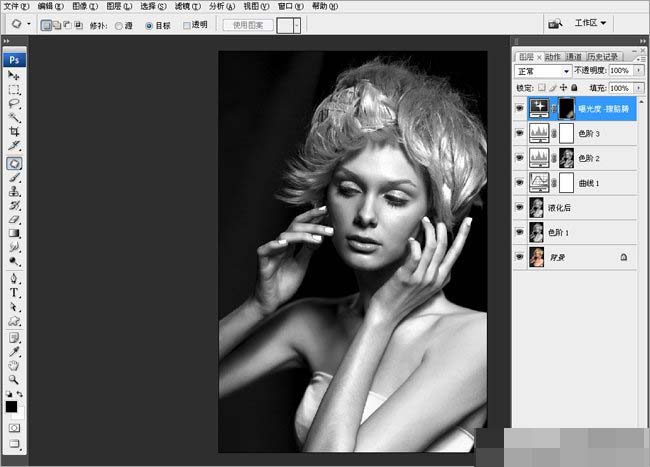Image resolution: width=650 pixels, height=467 pixels.
Task: Select the Rectangular Marquee tool
Action: point(14,89)
